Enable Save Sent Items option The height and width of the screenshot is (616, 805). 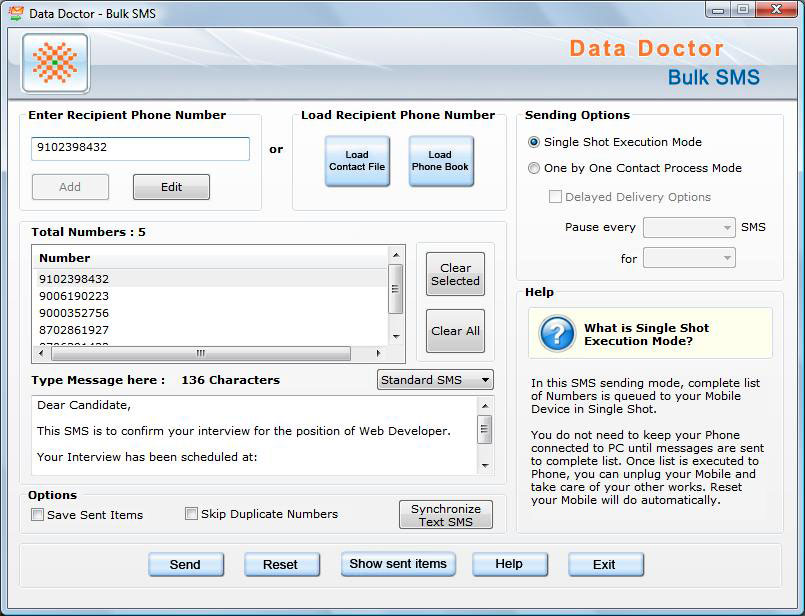(37, 514)
